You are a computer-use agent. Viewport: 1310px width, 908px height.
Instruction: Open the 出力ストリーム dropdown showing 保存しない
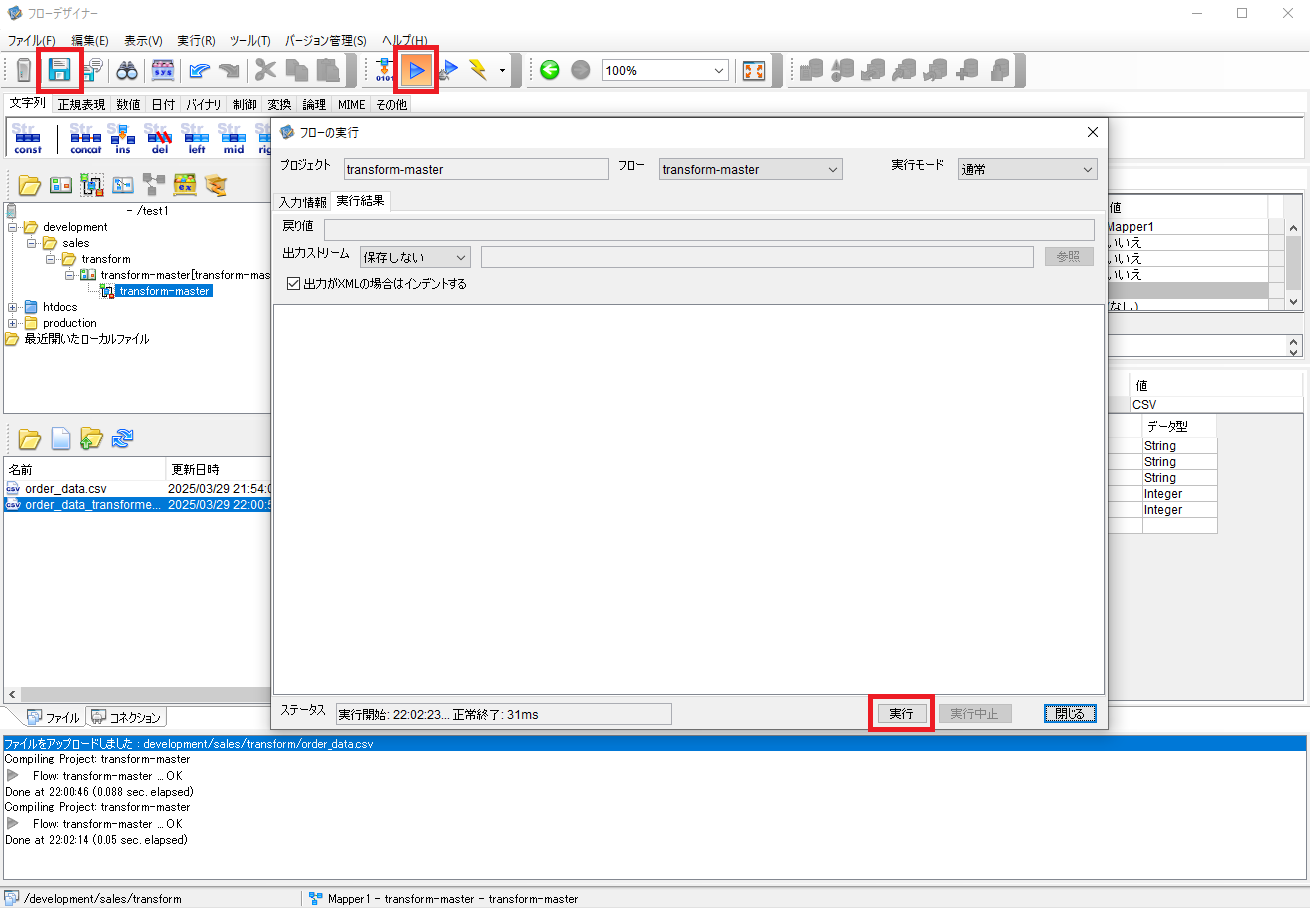pos(414,257)
